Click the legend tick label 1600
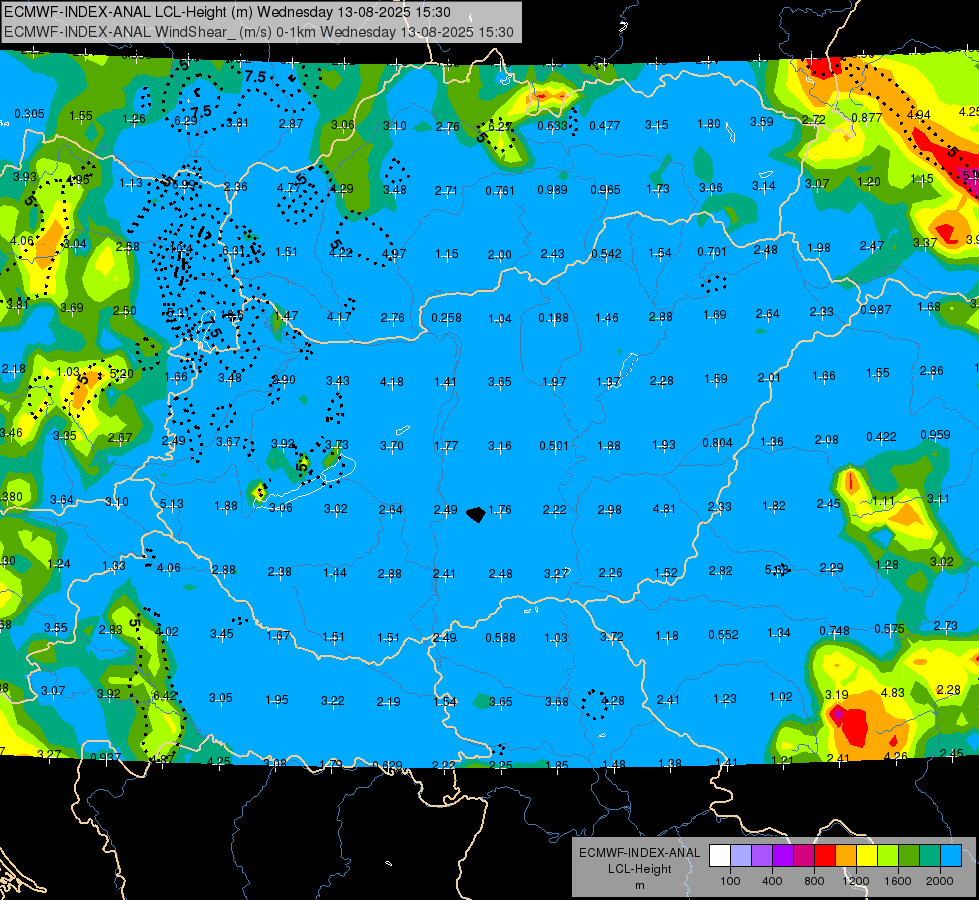This screenshot has height=900, width=979. [x=898, y=881]
